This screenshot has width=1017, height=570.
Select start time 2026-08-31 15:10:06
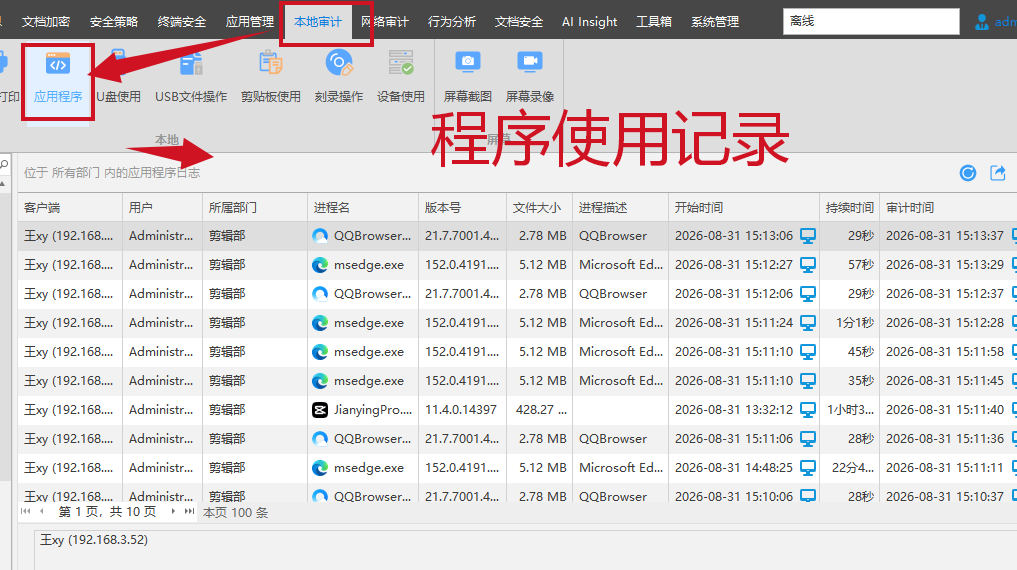[734, 496]
